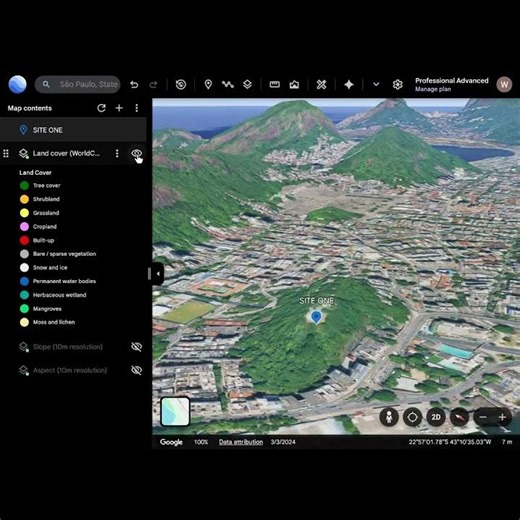Click the 100% loading indicator

(x=201, y=442)
